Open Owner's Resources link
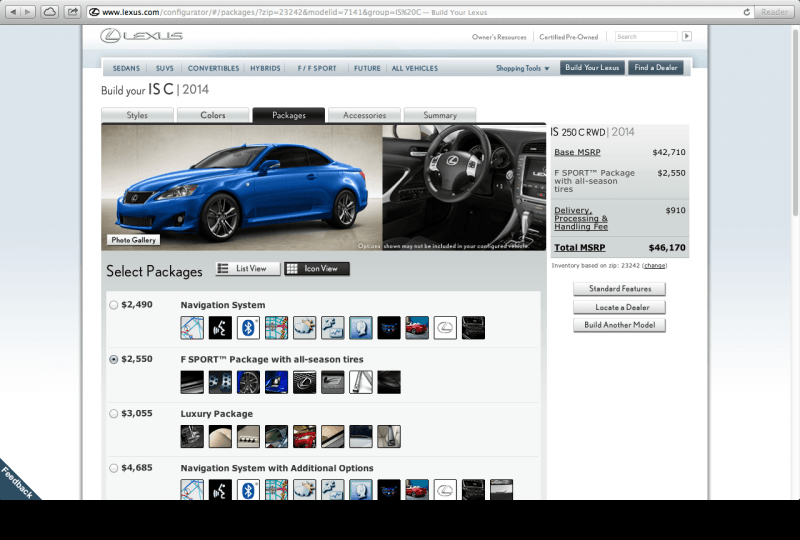Image resolution: width=800 pixels, height=540 pixels. point(499,37)
